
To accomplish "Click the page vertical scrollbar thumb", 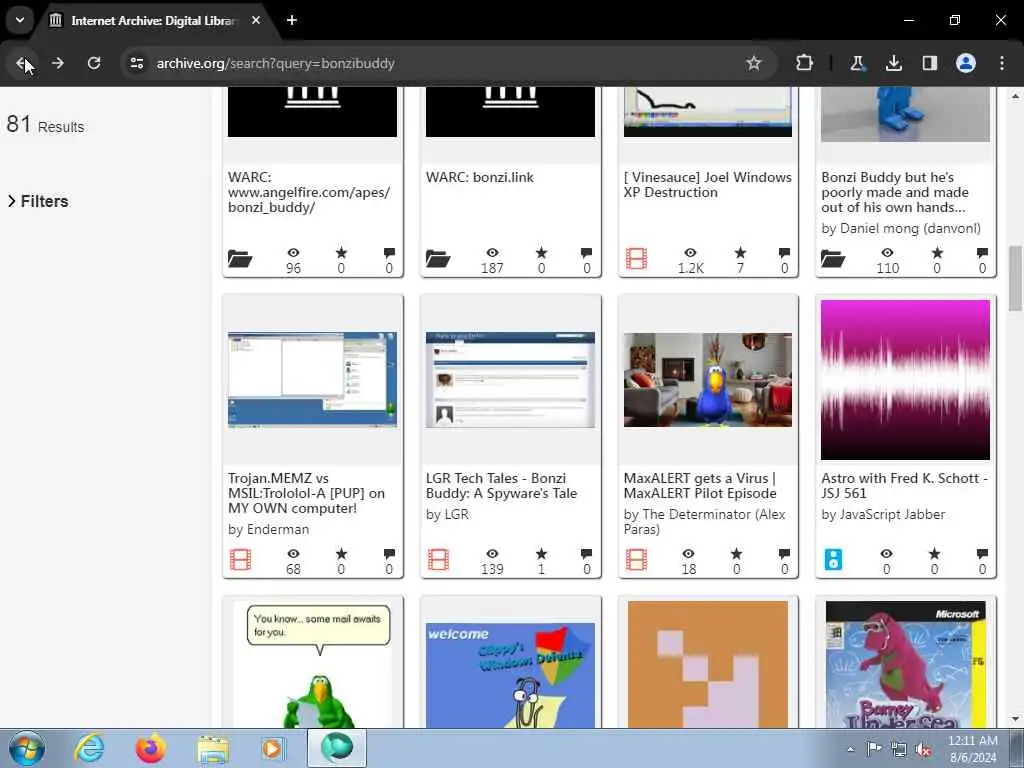I will click(x=1015, y=279).
